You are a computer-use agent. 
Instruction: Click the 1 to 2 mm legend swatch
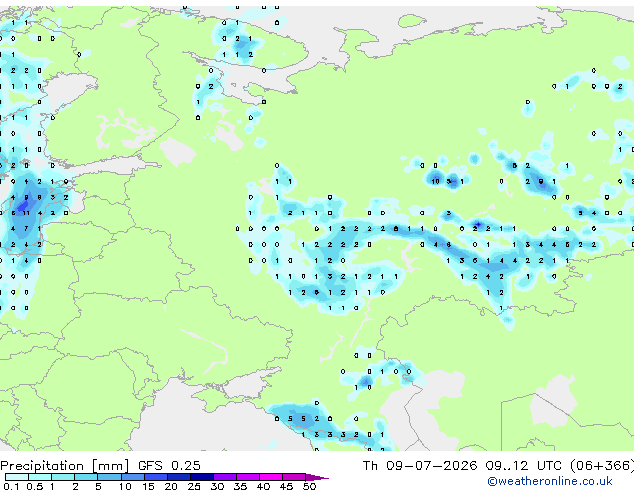click(63, 477)
